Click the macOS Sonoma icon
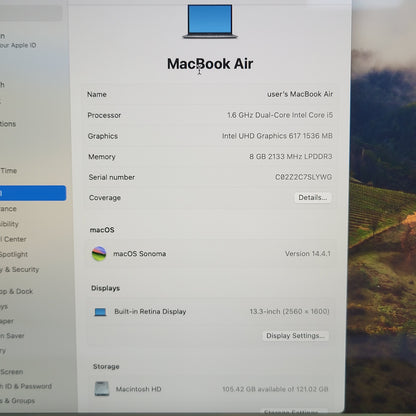Image resolution: width=416 pixels, height=416 pixels. [99, 254]
